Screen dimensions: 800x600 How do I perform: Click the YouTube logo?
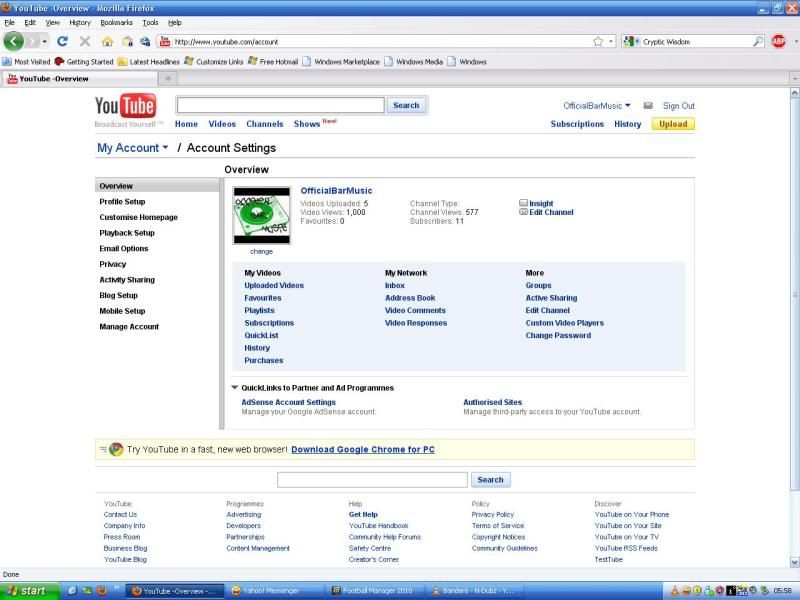pyautogui.click(x=126, y=107)
